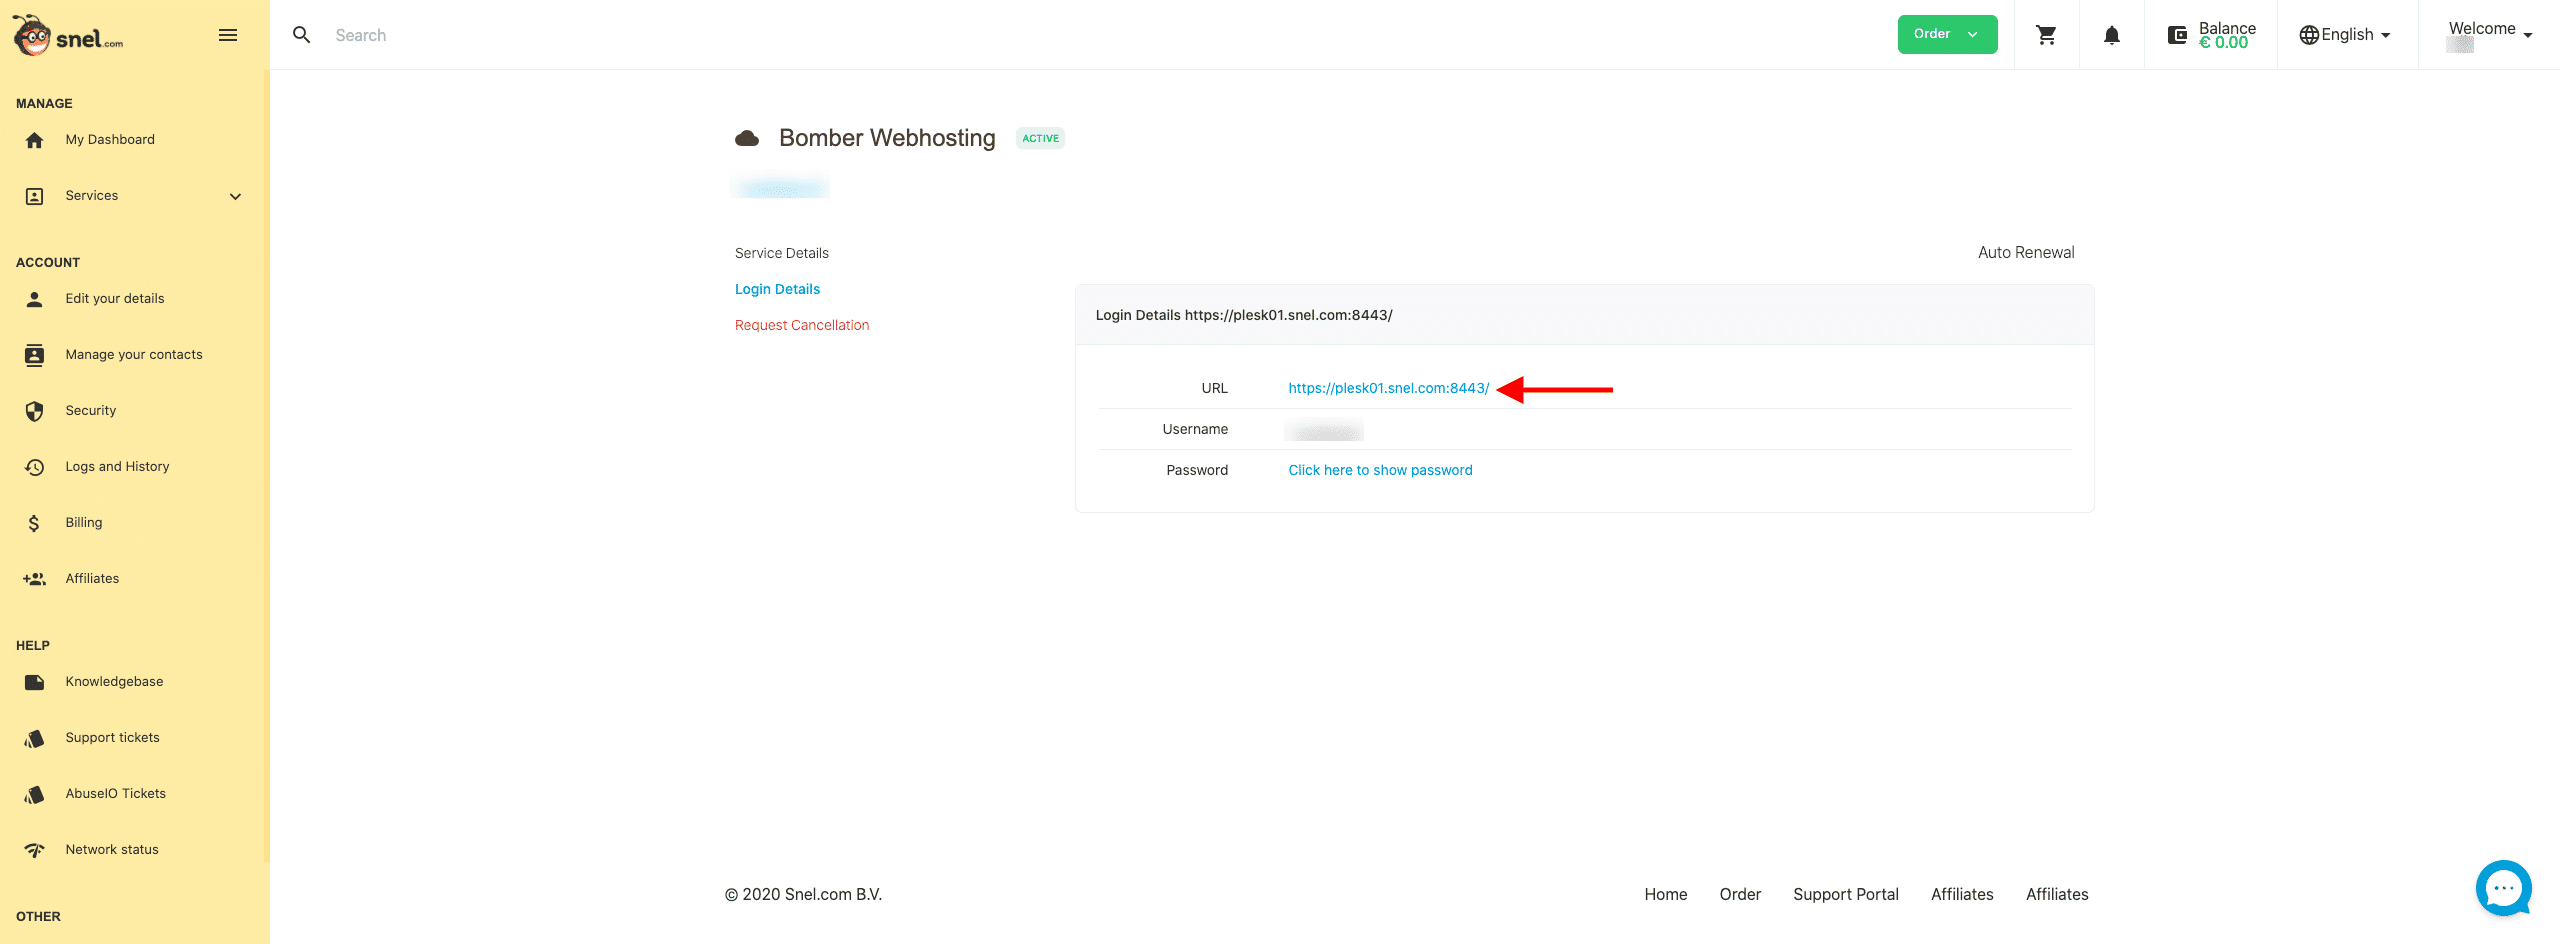2560x944 pixels.
Task: Select the Service Details tab
Action: tap(782, 253)
